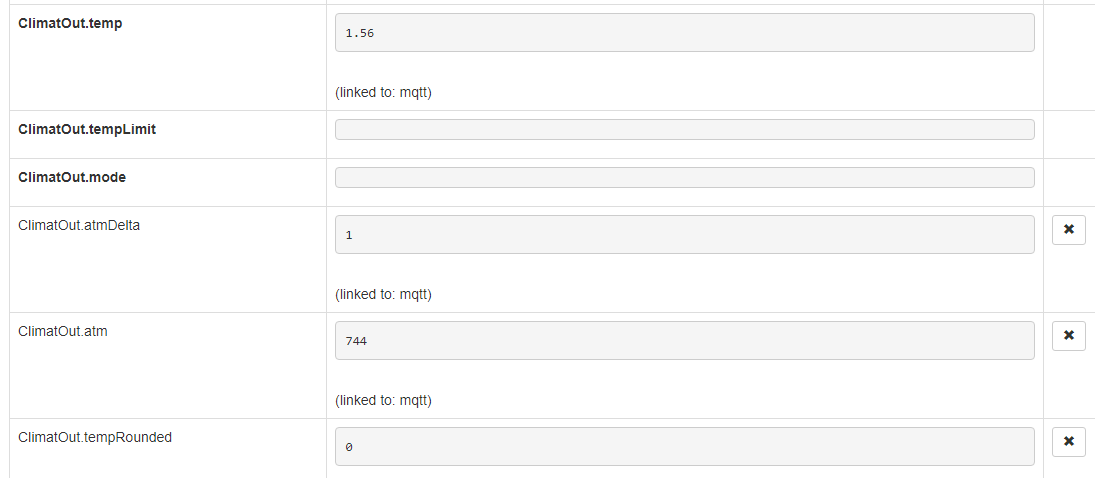Select the ClimatOut.atm field showing 744
Image resolution: width=1095 pixels, height=478 pixels.
click(x=684, y=341)
